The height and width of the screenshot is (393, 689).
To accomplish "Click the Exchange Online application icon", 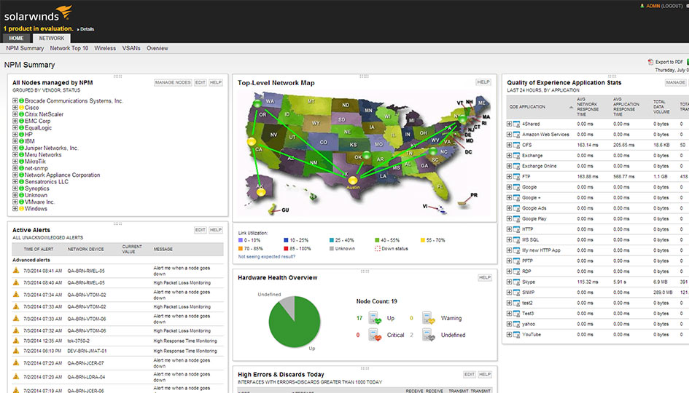I will pyautogui.click(x=516, y=166).
